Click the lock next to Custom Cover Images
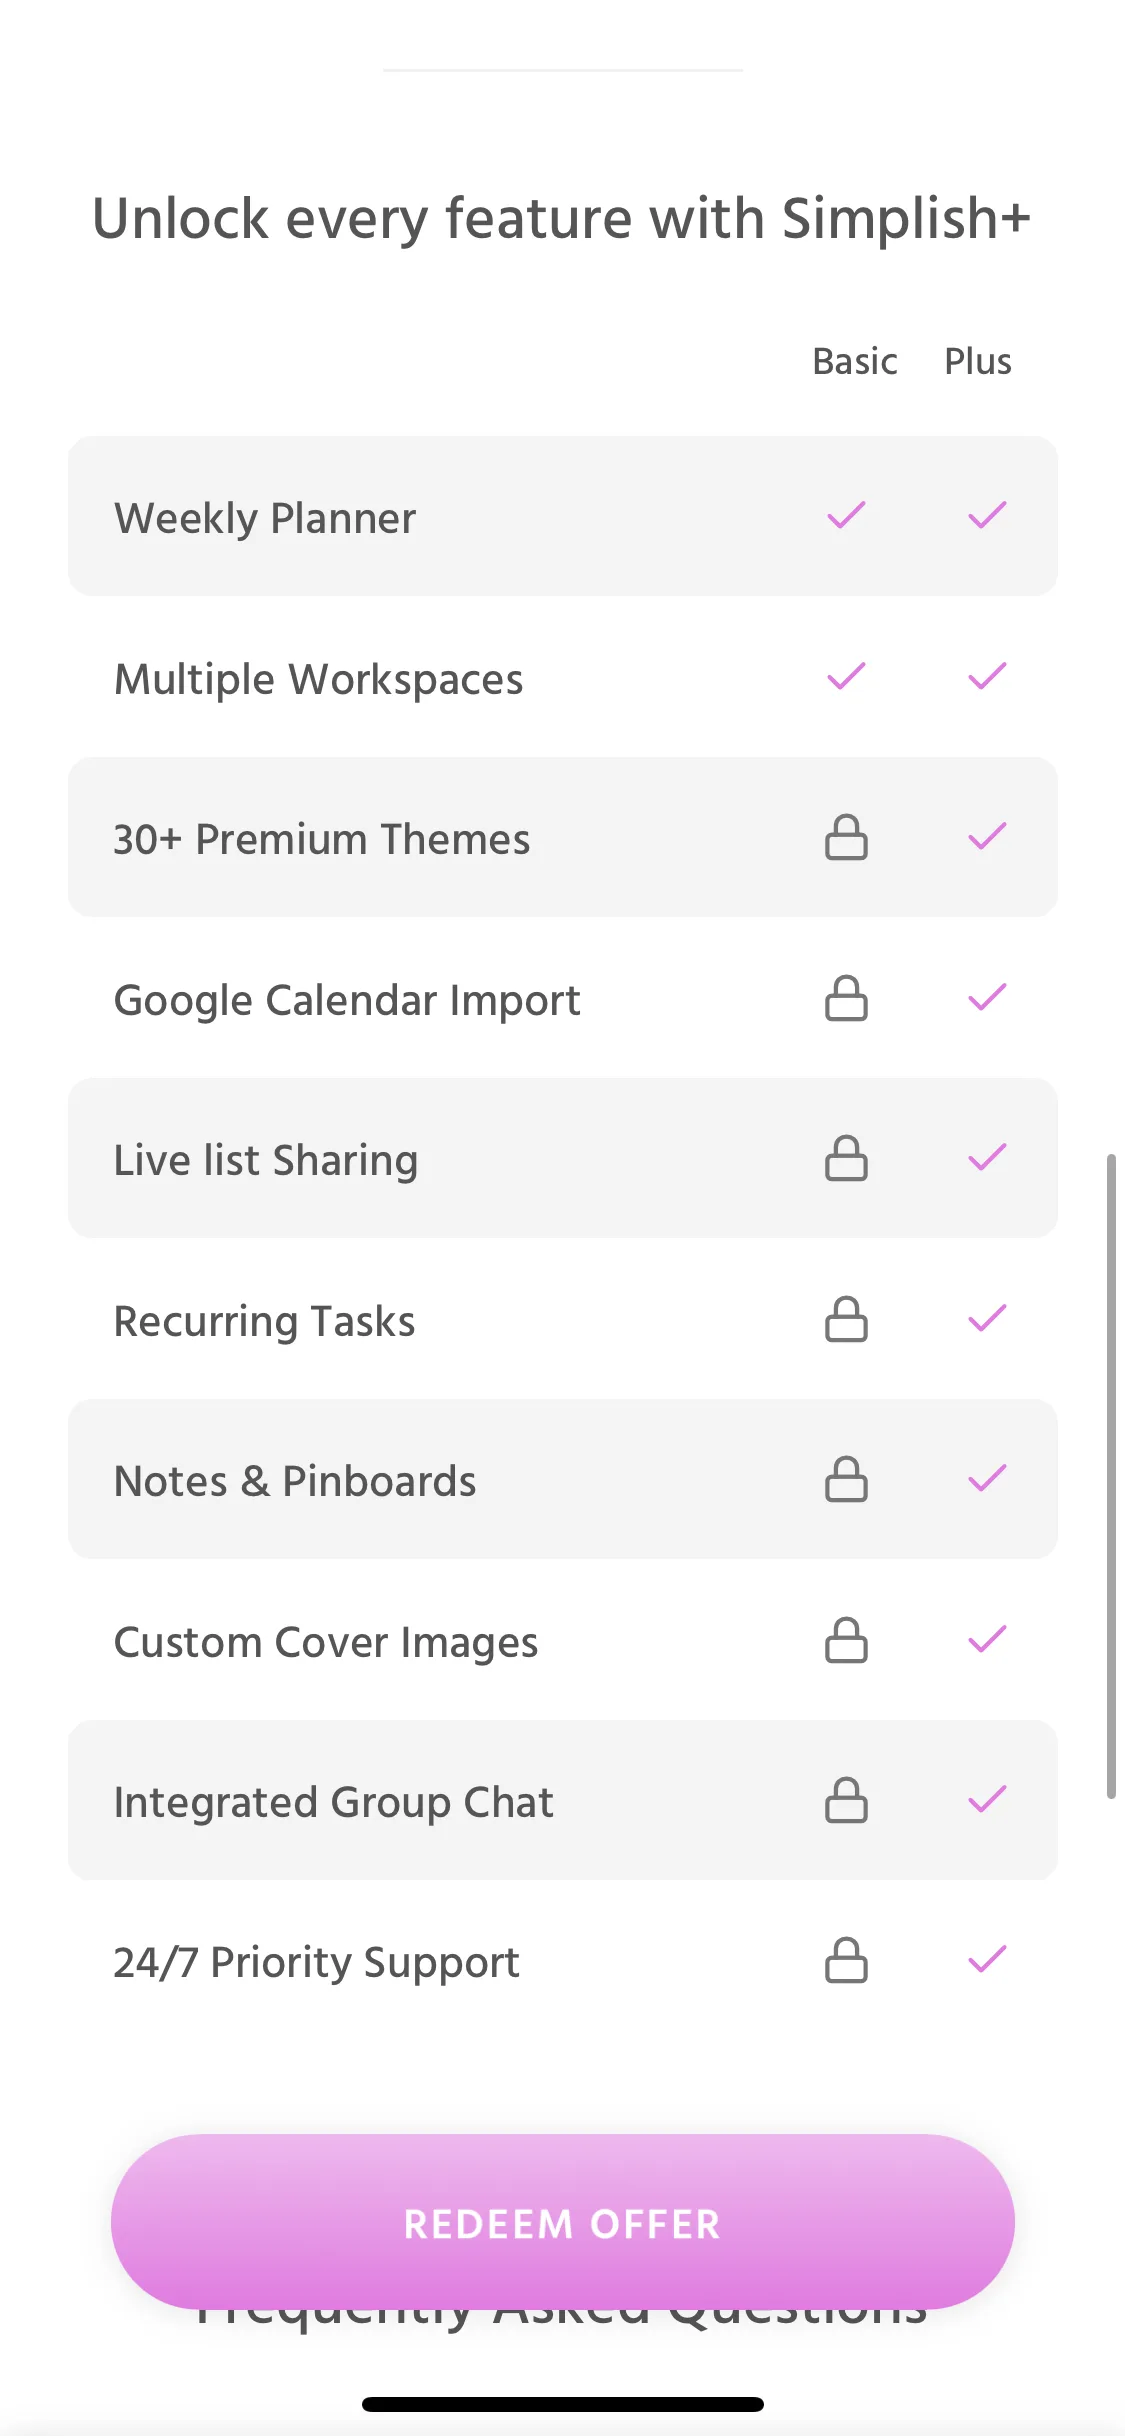Image resolution: width=1125 pixels, height=2436 pixels. pos(846,1641)
